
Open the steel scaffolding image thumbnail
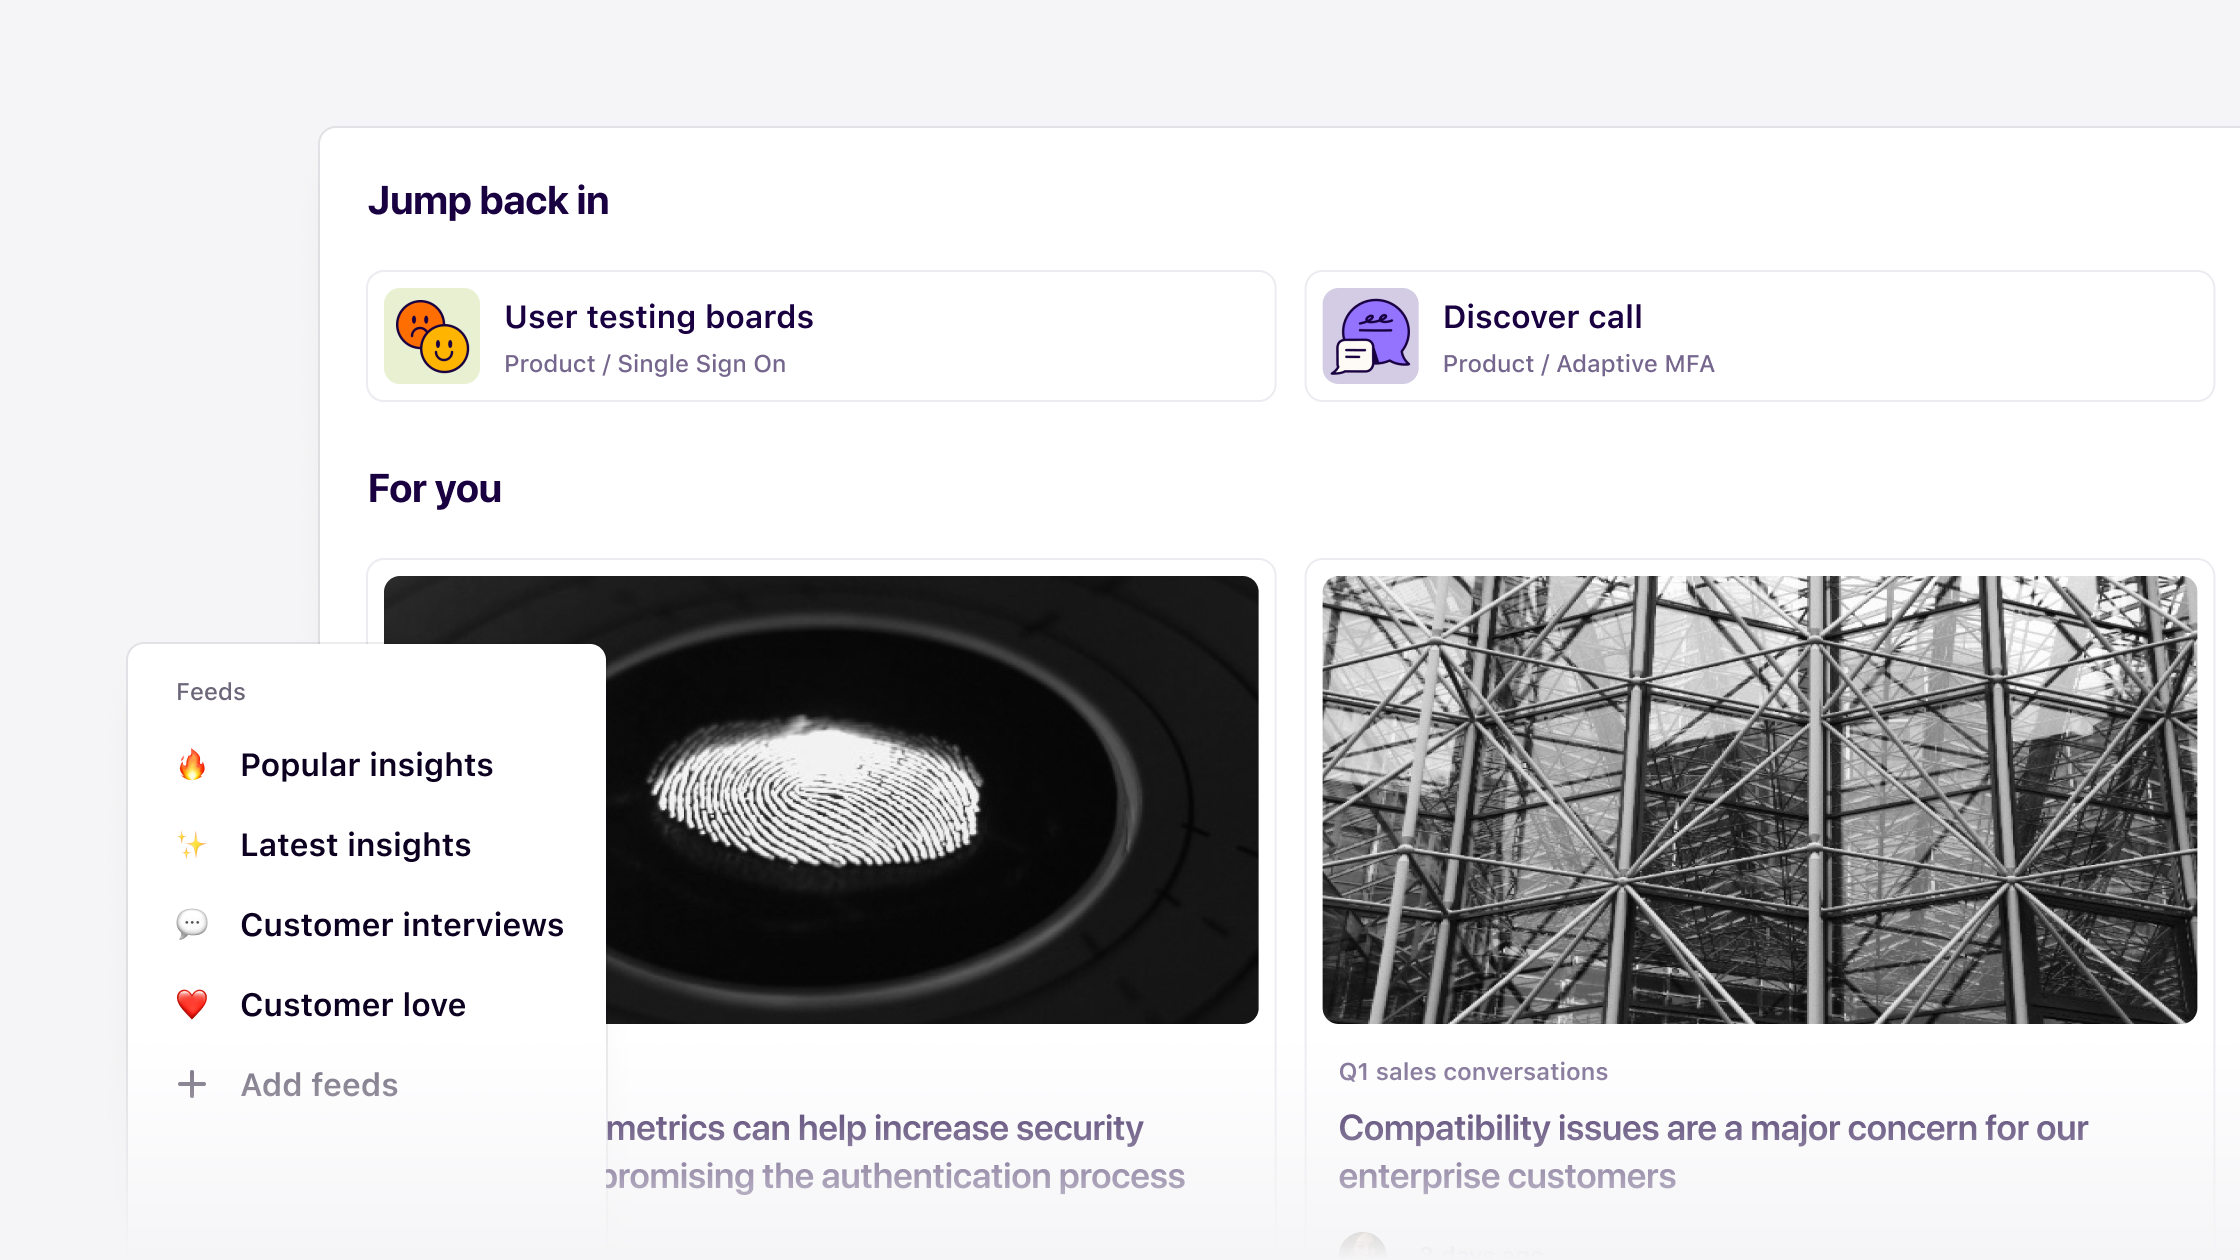1759,800
